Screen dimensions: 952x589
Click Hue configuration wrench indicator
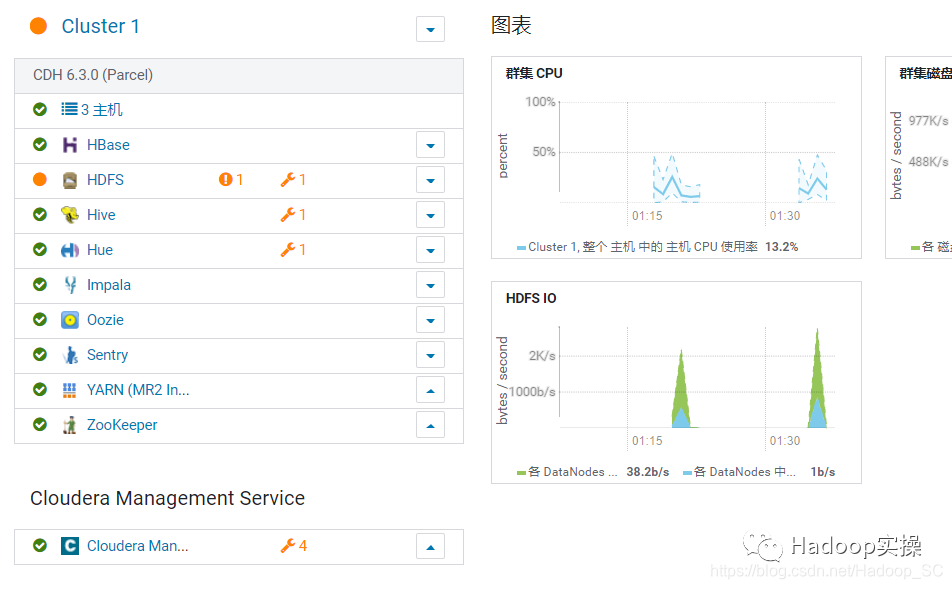pyautogui.click(x=293, y=250)
